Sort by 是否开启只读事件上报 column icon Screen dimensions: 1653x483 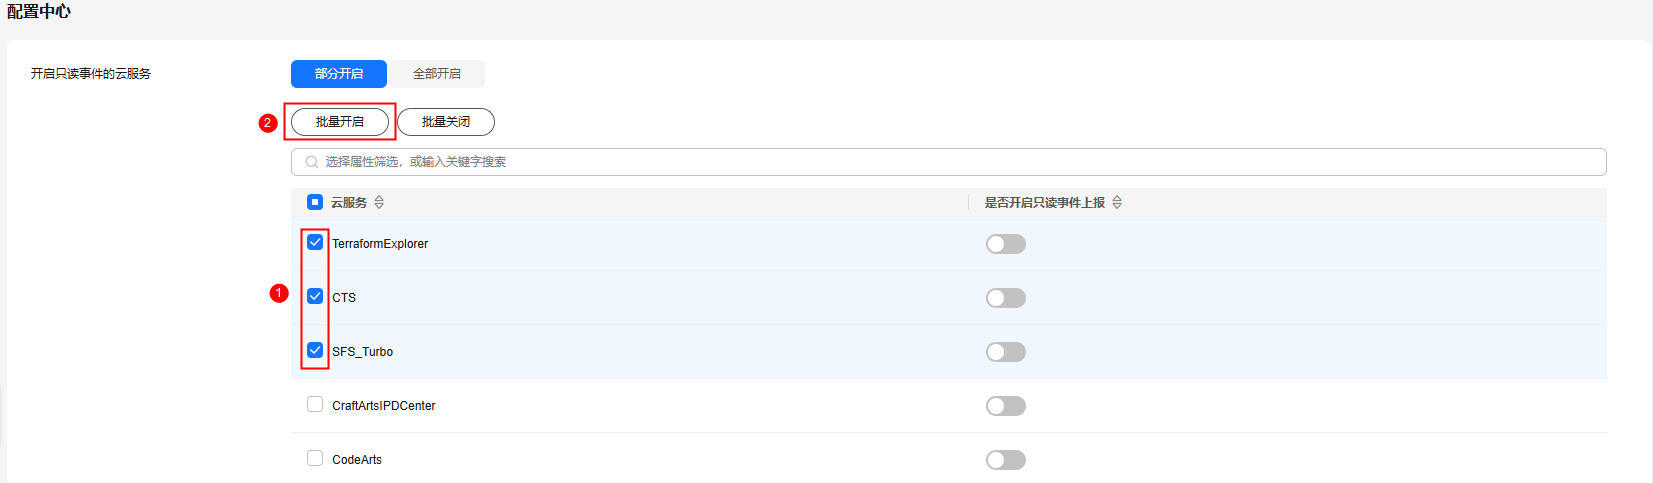(1117, 202)
